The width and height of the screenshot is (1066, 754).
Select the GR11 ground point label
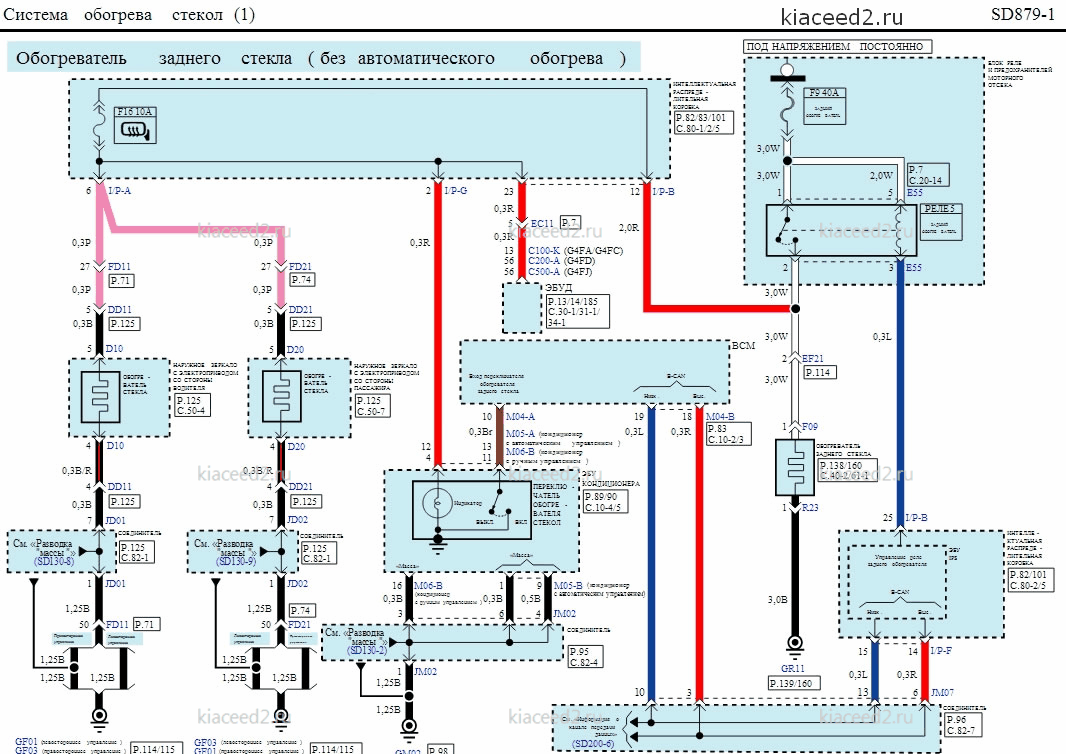[793, 669]
